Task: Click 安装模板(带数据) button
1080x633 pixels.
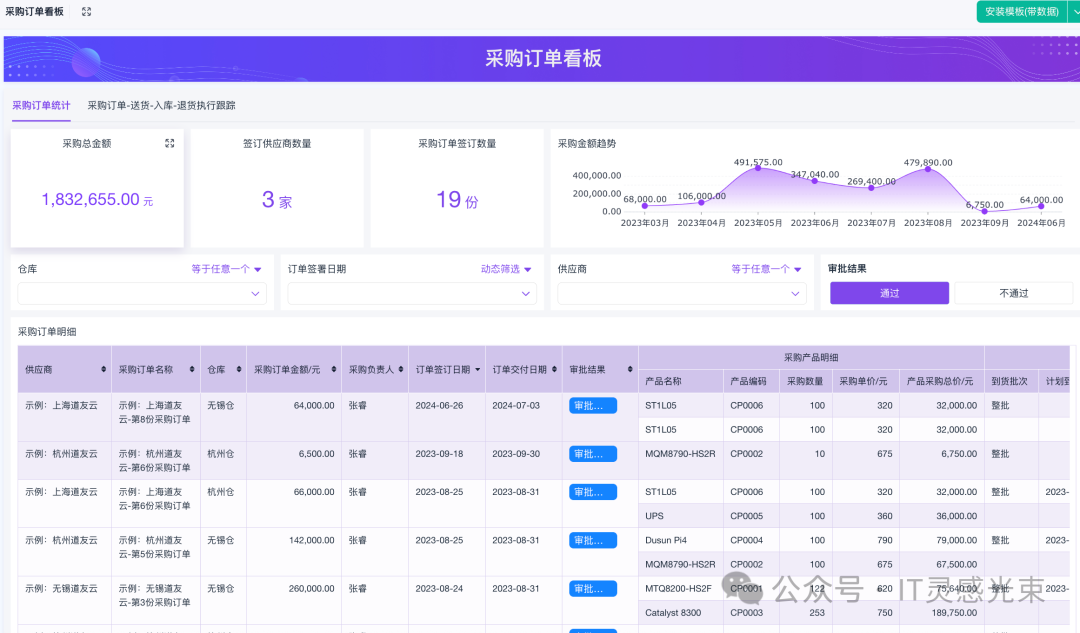Action: (1020, 11)
